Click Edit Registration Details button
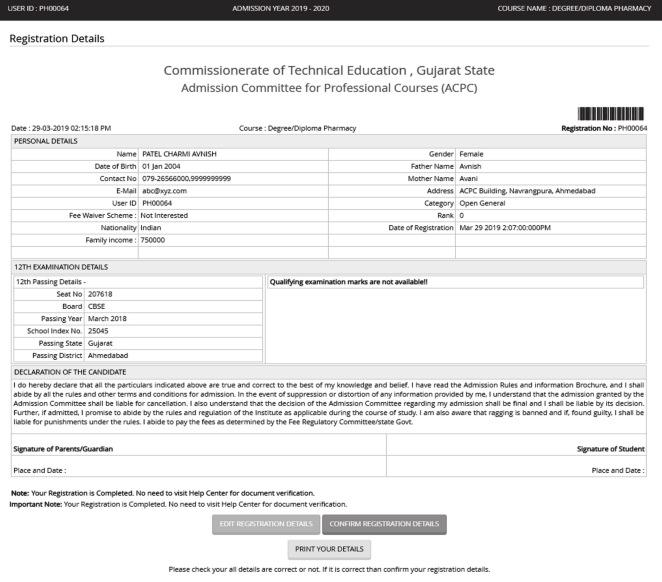Screen dimensions: 662x582 [x=266, y=524]
